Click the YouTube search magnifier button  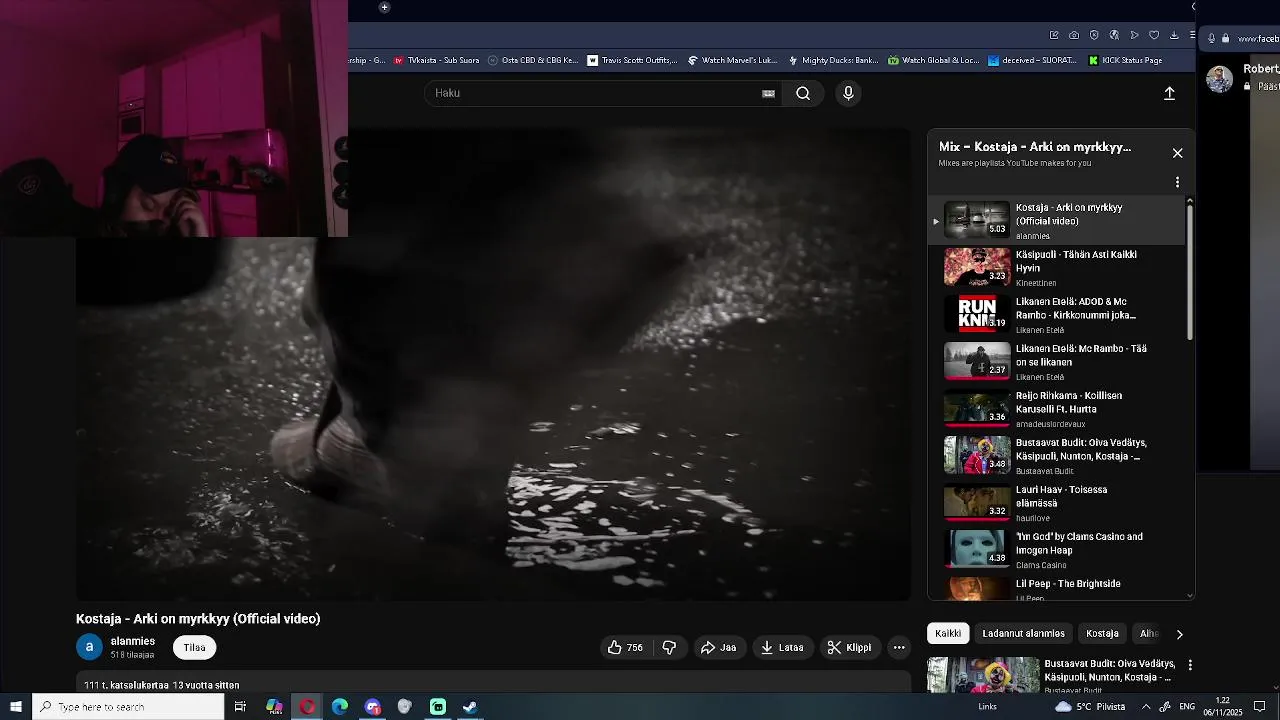803,93
